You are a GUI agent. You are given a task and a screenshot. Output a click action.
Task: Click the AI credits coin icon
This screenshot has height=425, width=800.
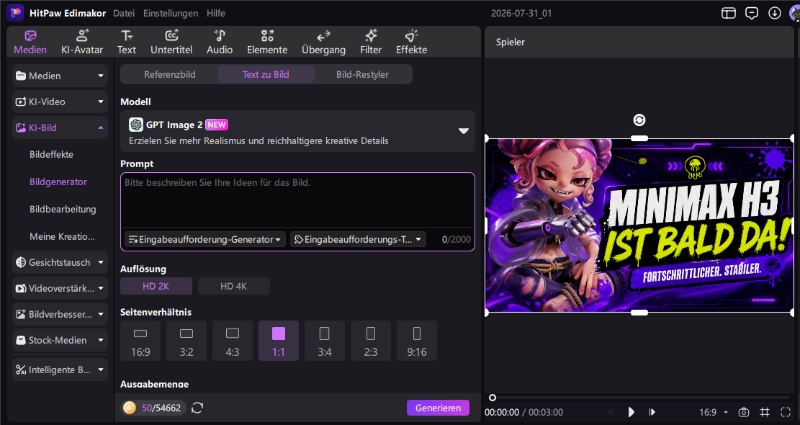pos(129,408)
